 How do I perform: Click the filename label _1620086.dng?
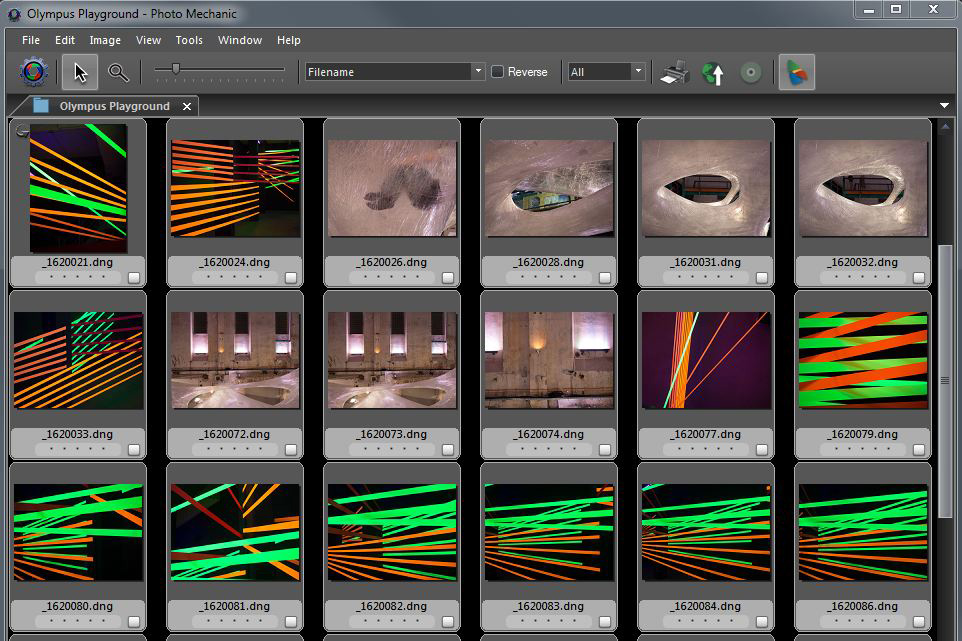(863, 605)
